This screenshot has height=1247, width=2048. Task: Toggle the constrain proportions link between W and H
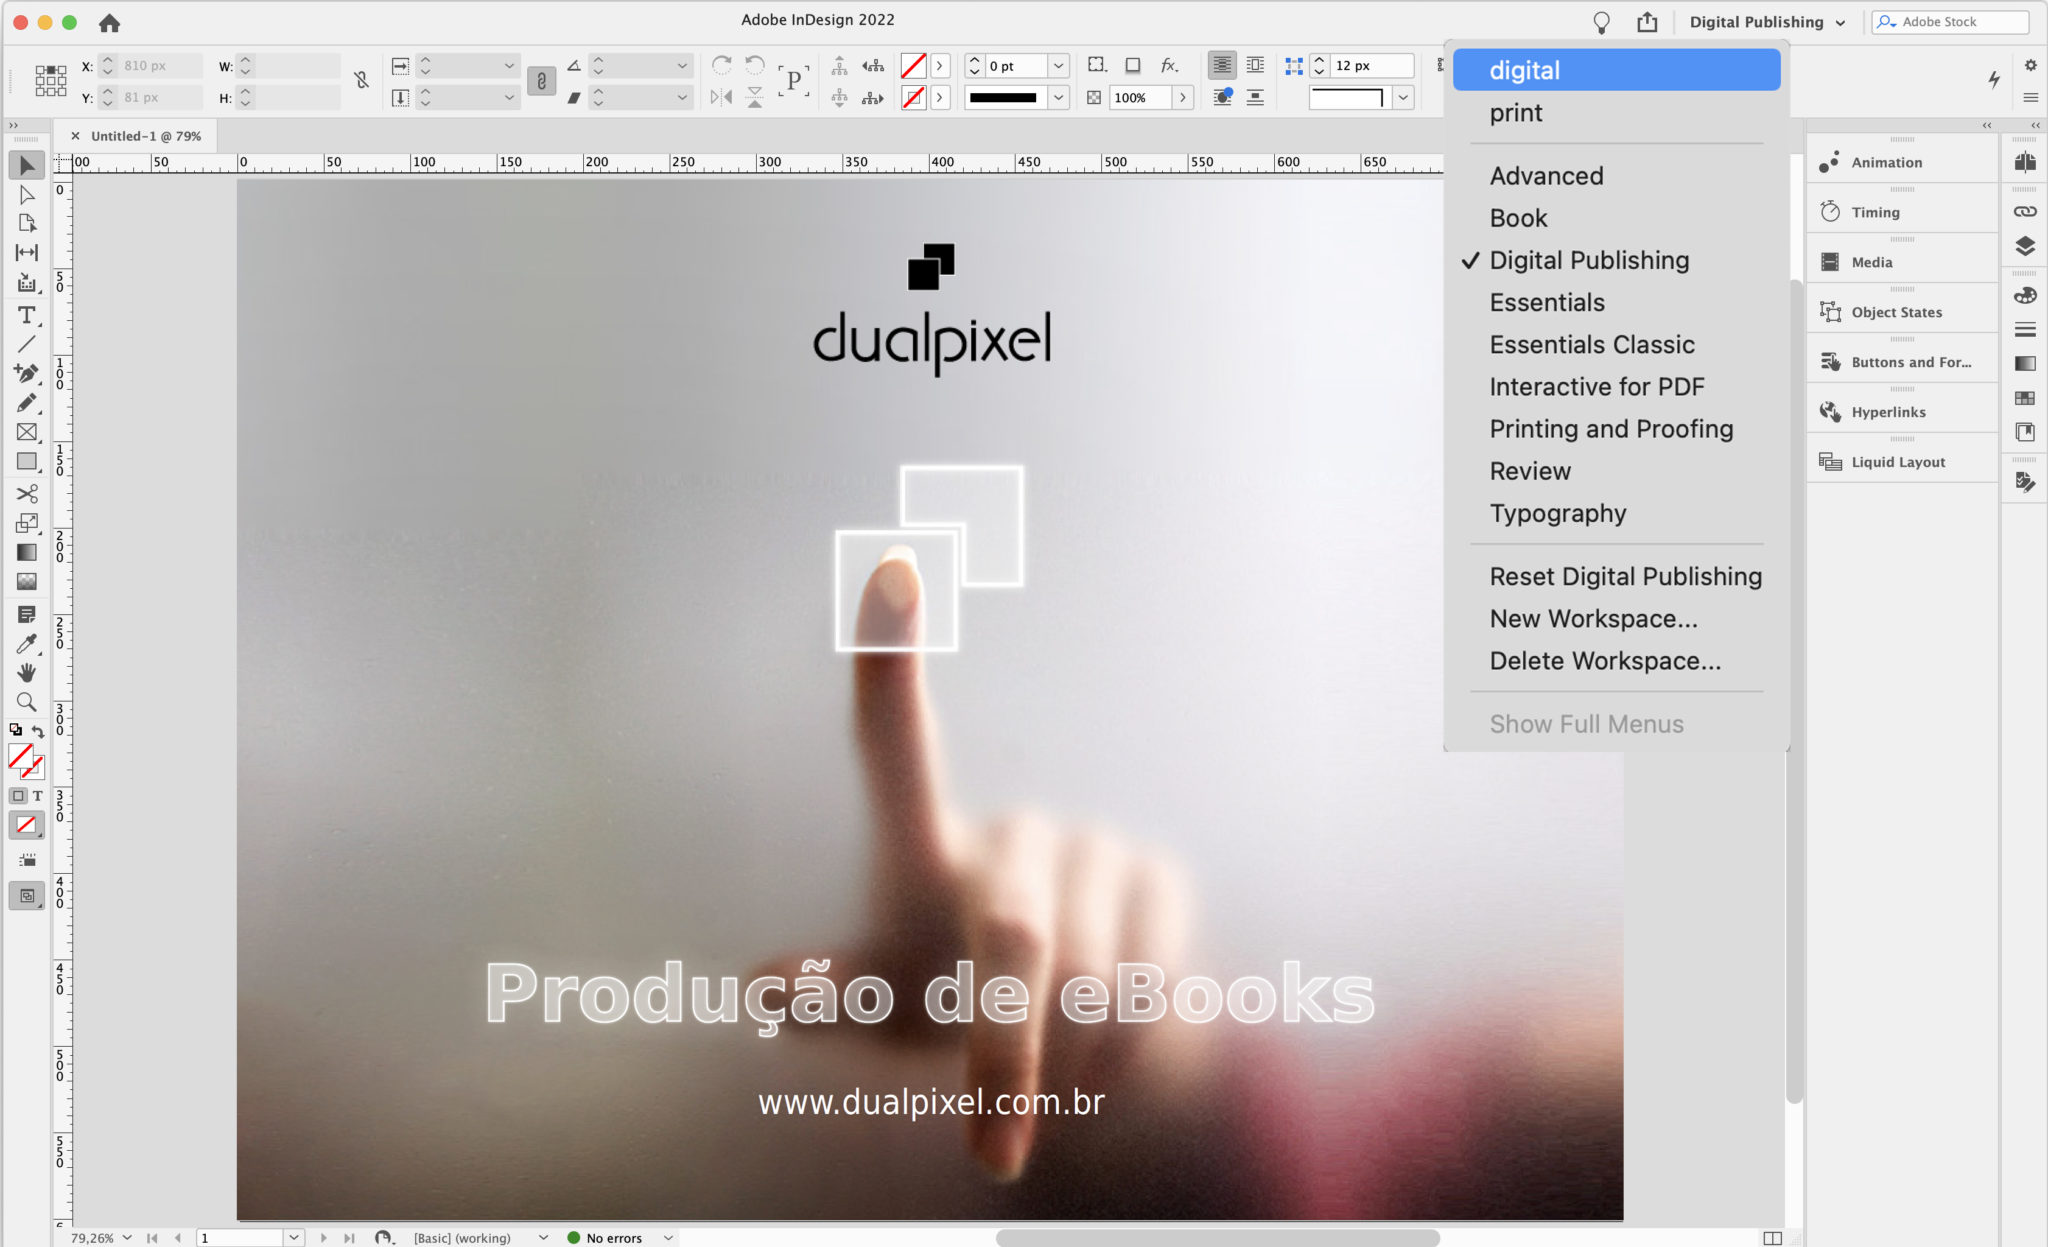tap(361, 79)
